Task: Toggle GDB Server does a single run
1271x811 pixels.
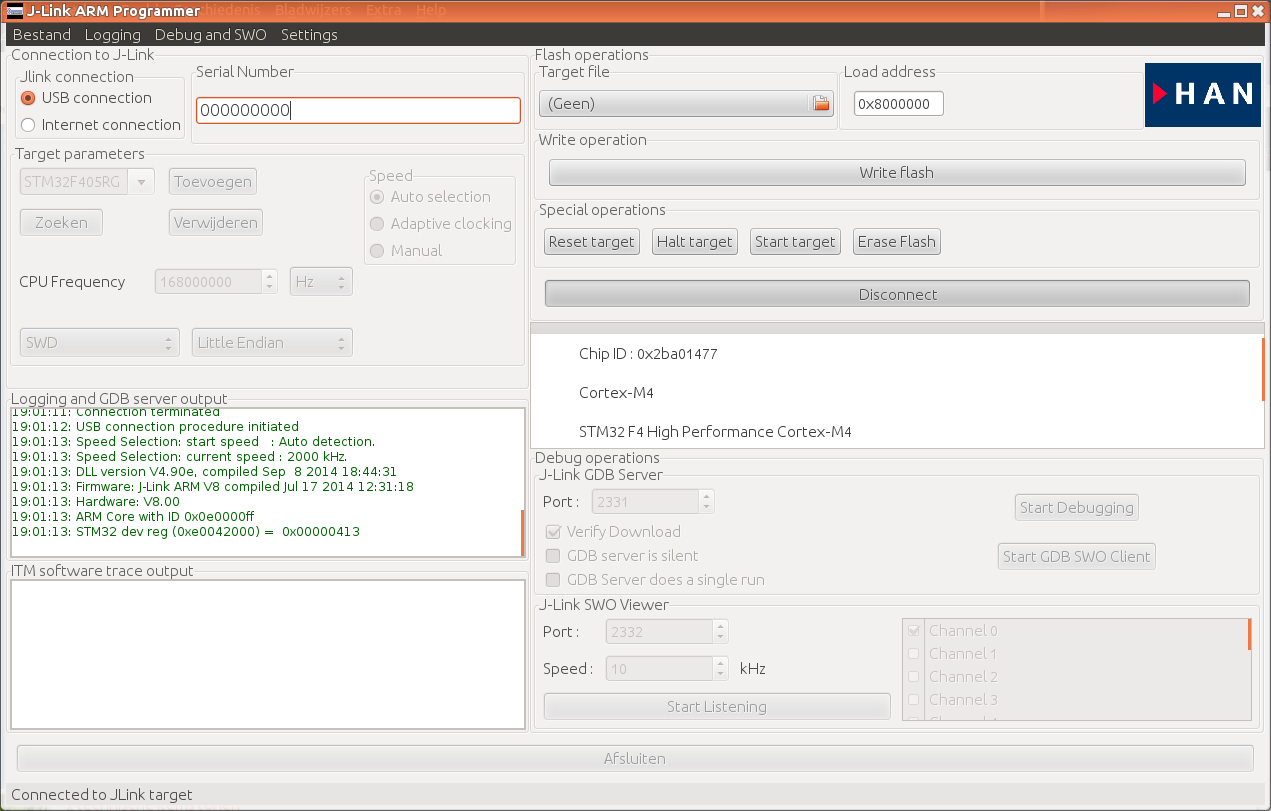Action: click(x=553, y=580)
